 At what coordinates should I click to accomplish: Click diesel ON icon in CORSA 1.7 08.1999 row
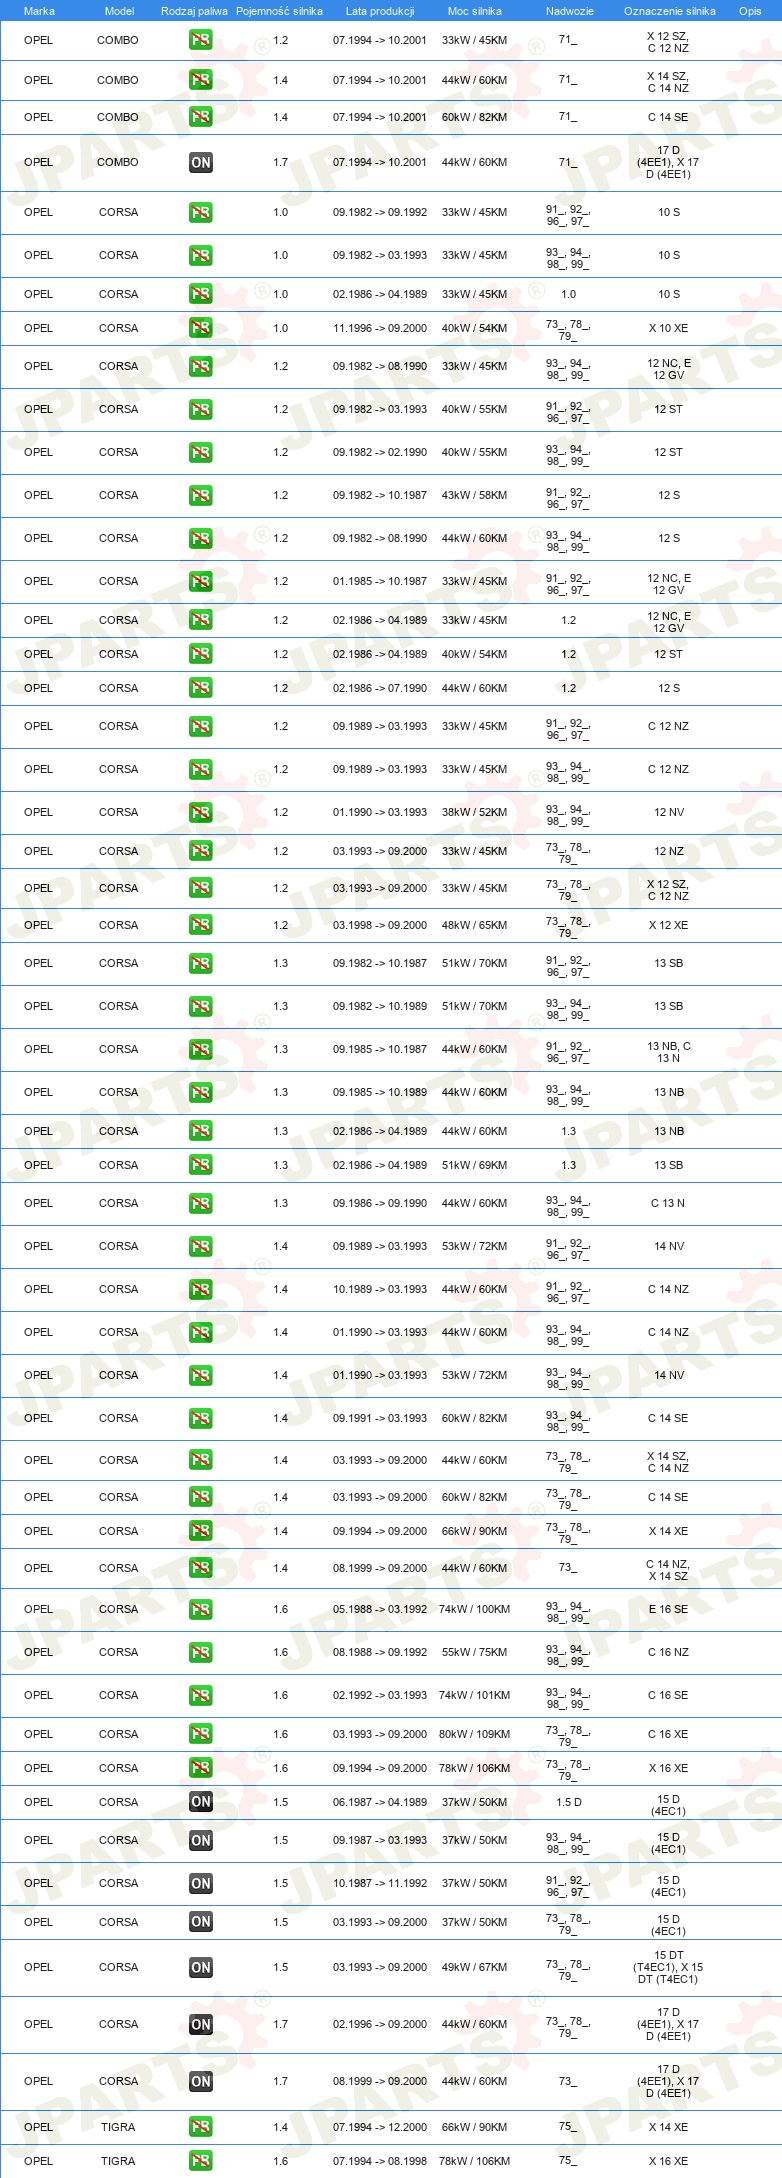(201, 2082)
